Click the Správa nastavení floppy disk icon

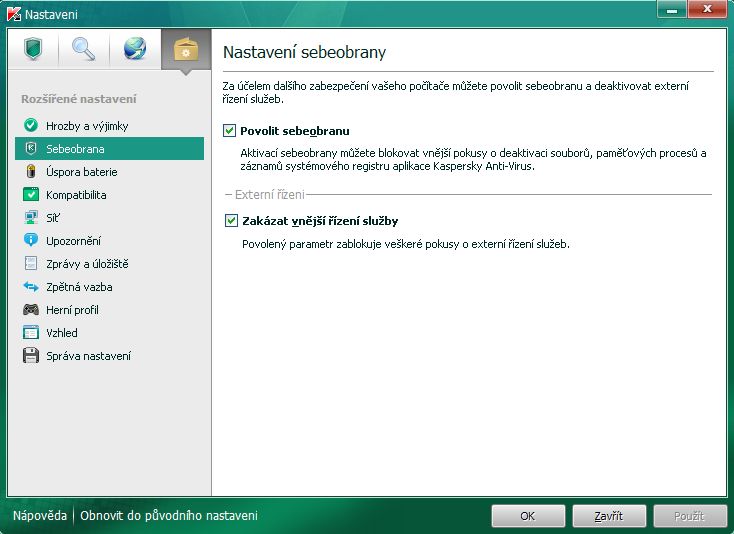coord(31,355)
